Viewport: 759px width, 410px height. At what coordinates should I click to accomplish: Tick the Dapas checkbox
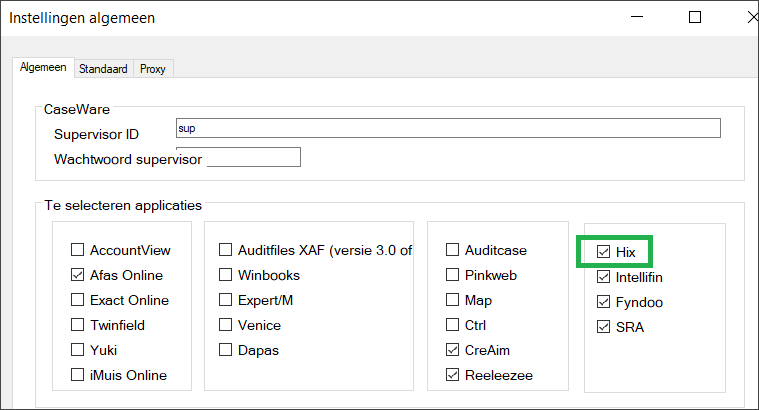click(226, 350)
